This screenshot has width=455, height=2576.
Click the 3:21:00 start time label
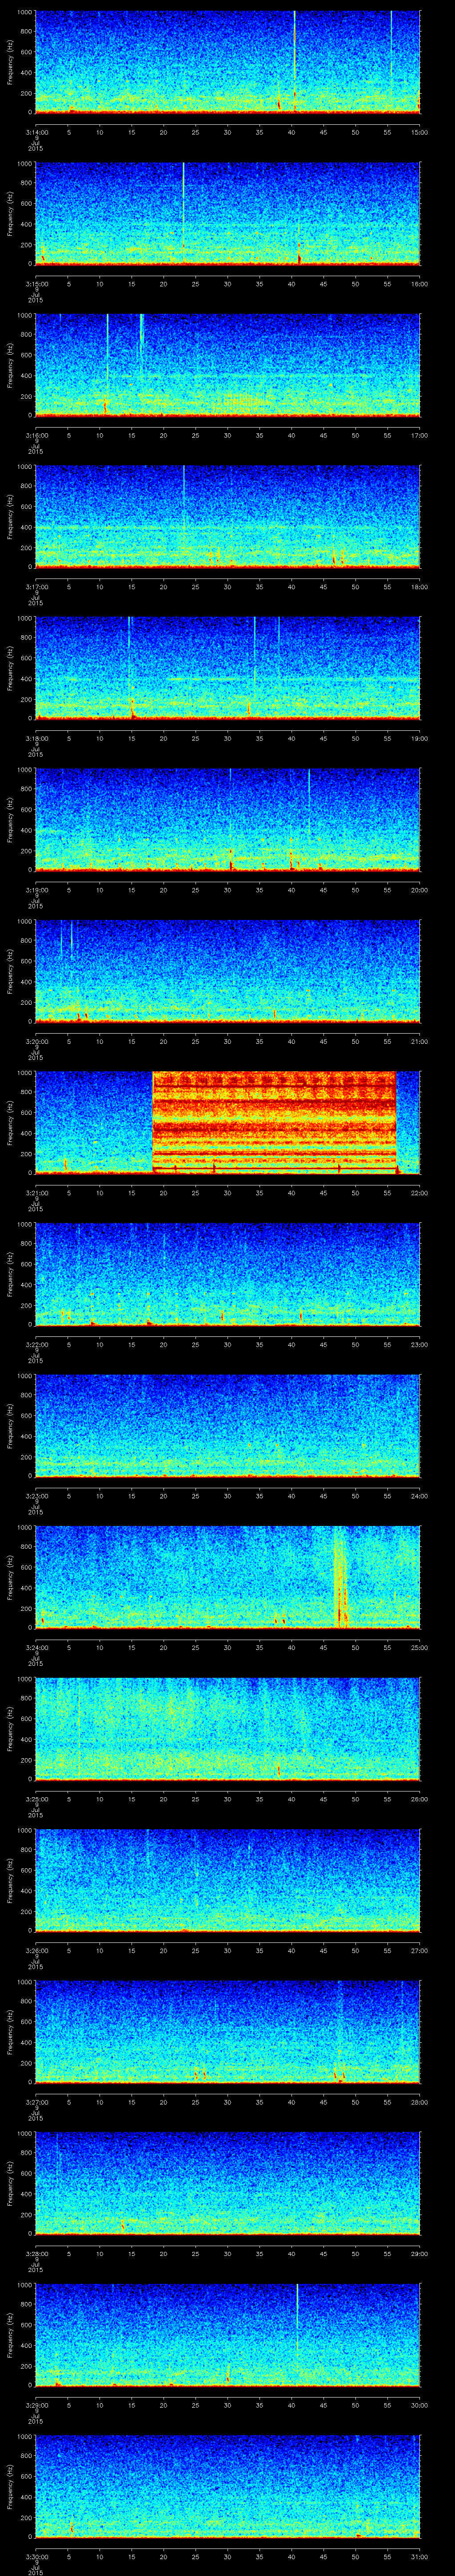coord(36,1193)
